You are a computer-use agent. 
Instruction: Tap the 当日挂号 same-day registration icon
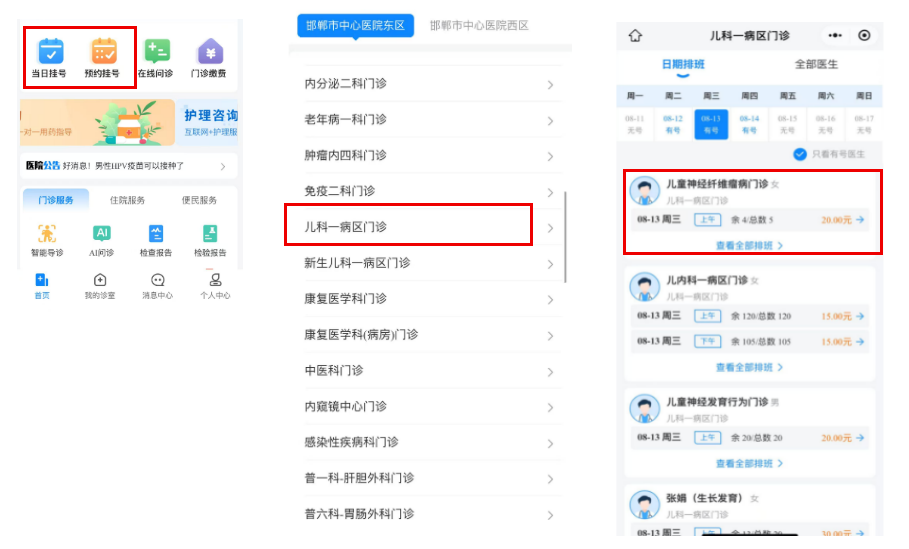pos(50,53)
